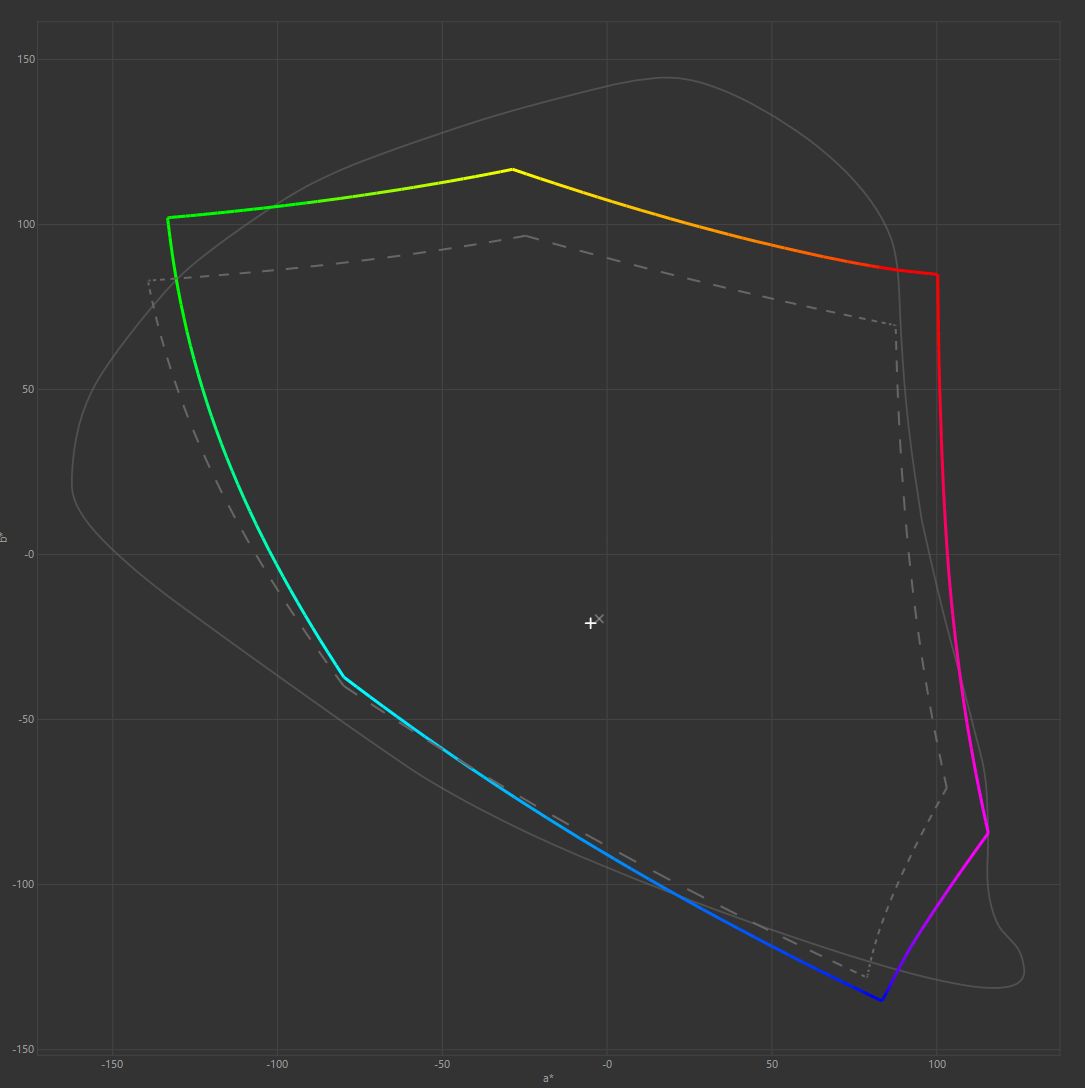Click the topmost point of thin gray outline
The width and height of the screenshot is (1085, 1088).
tap(665, 77)
